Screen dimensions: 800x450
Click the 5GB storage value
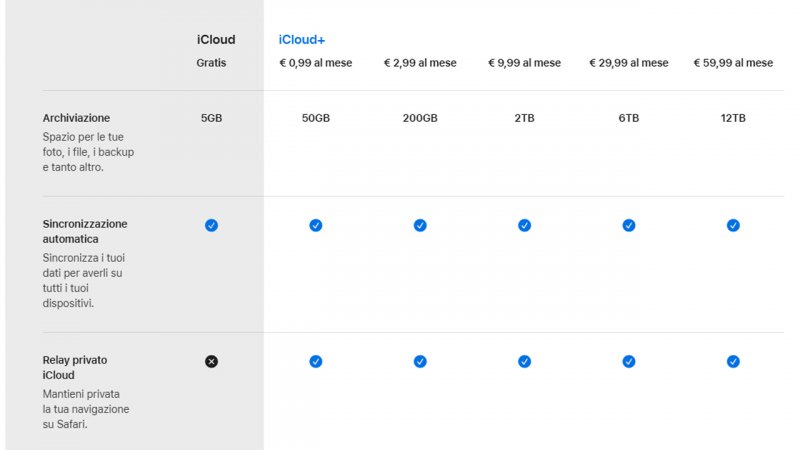pyautogui.click(x=211, y=118)
